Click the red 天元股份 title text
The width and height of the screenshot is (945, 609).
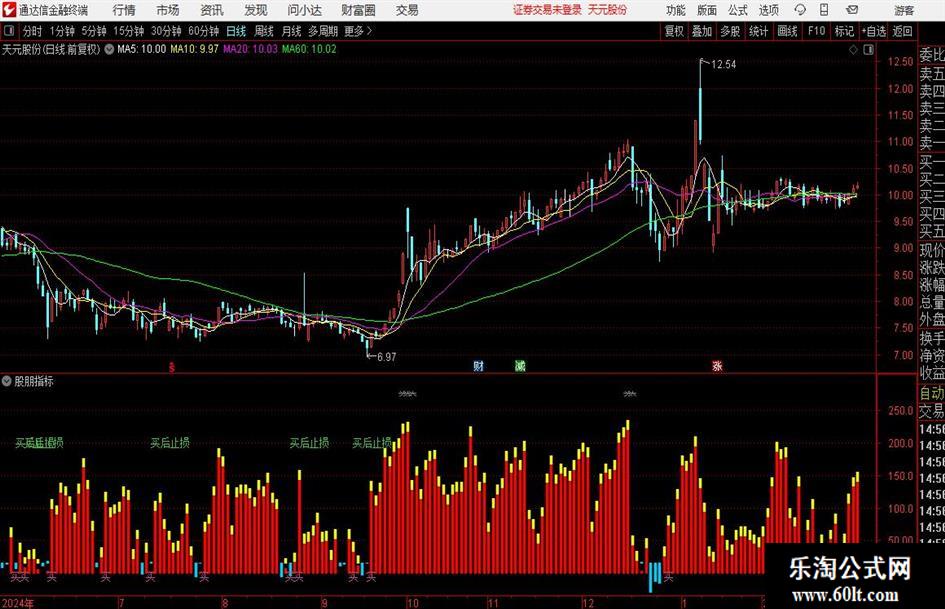tap(608, 10)
